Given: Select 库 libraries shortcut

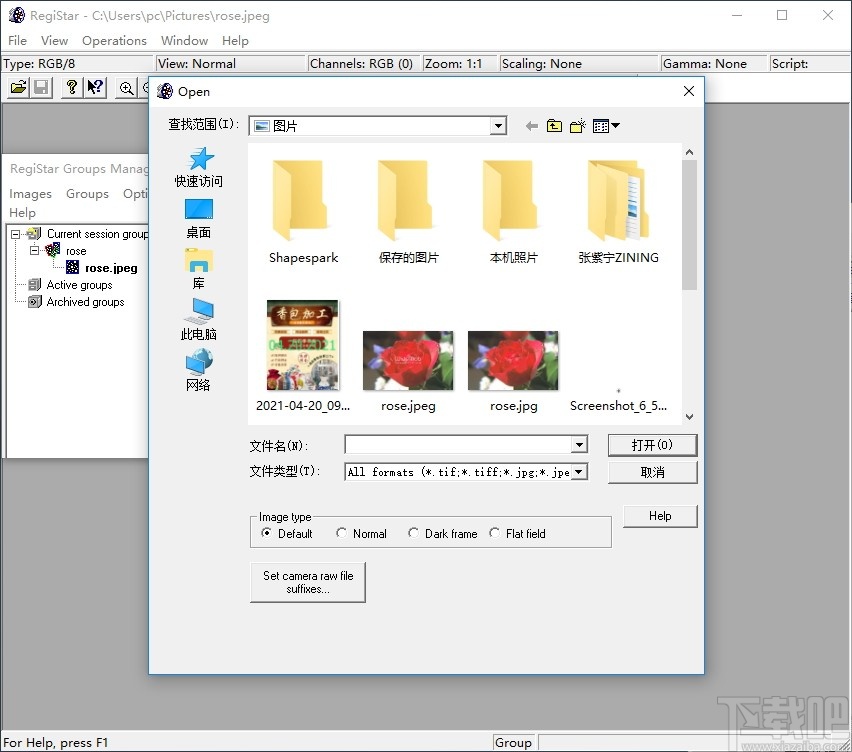Looking at the screenshot, I should pyautogui.click(x=199, y=270).
